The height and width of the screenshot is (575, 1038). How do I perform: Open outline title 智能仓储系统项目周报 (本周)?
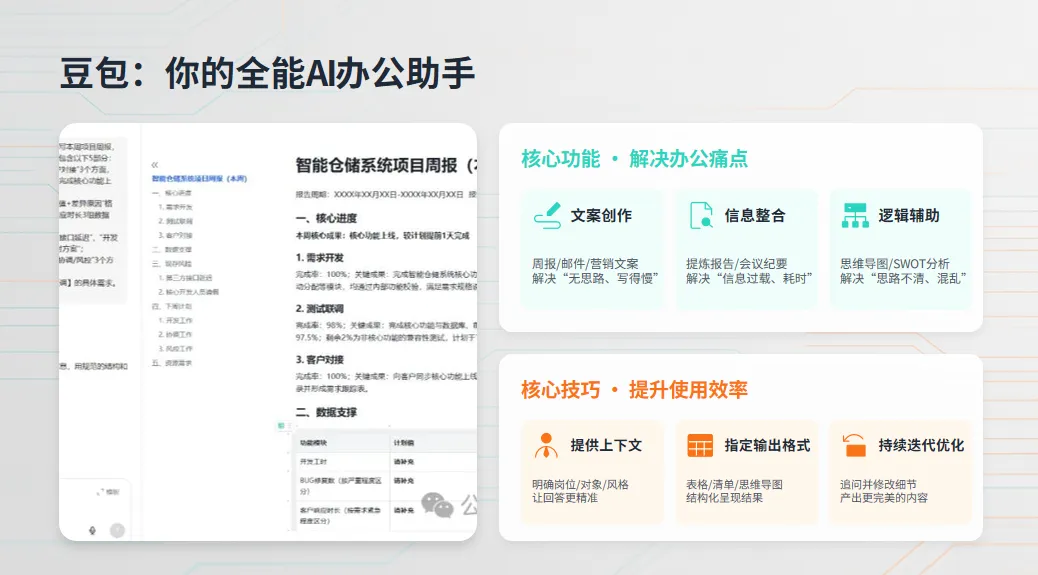coord(199,179)
